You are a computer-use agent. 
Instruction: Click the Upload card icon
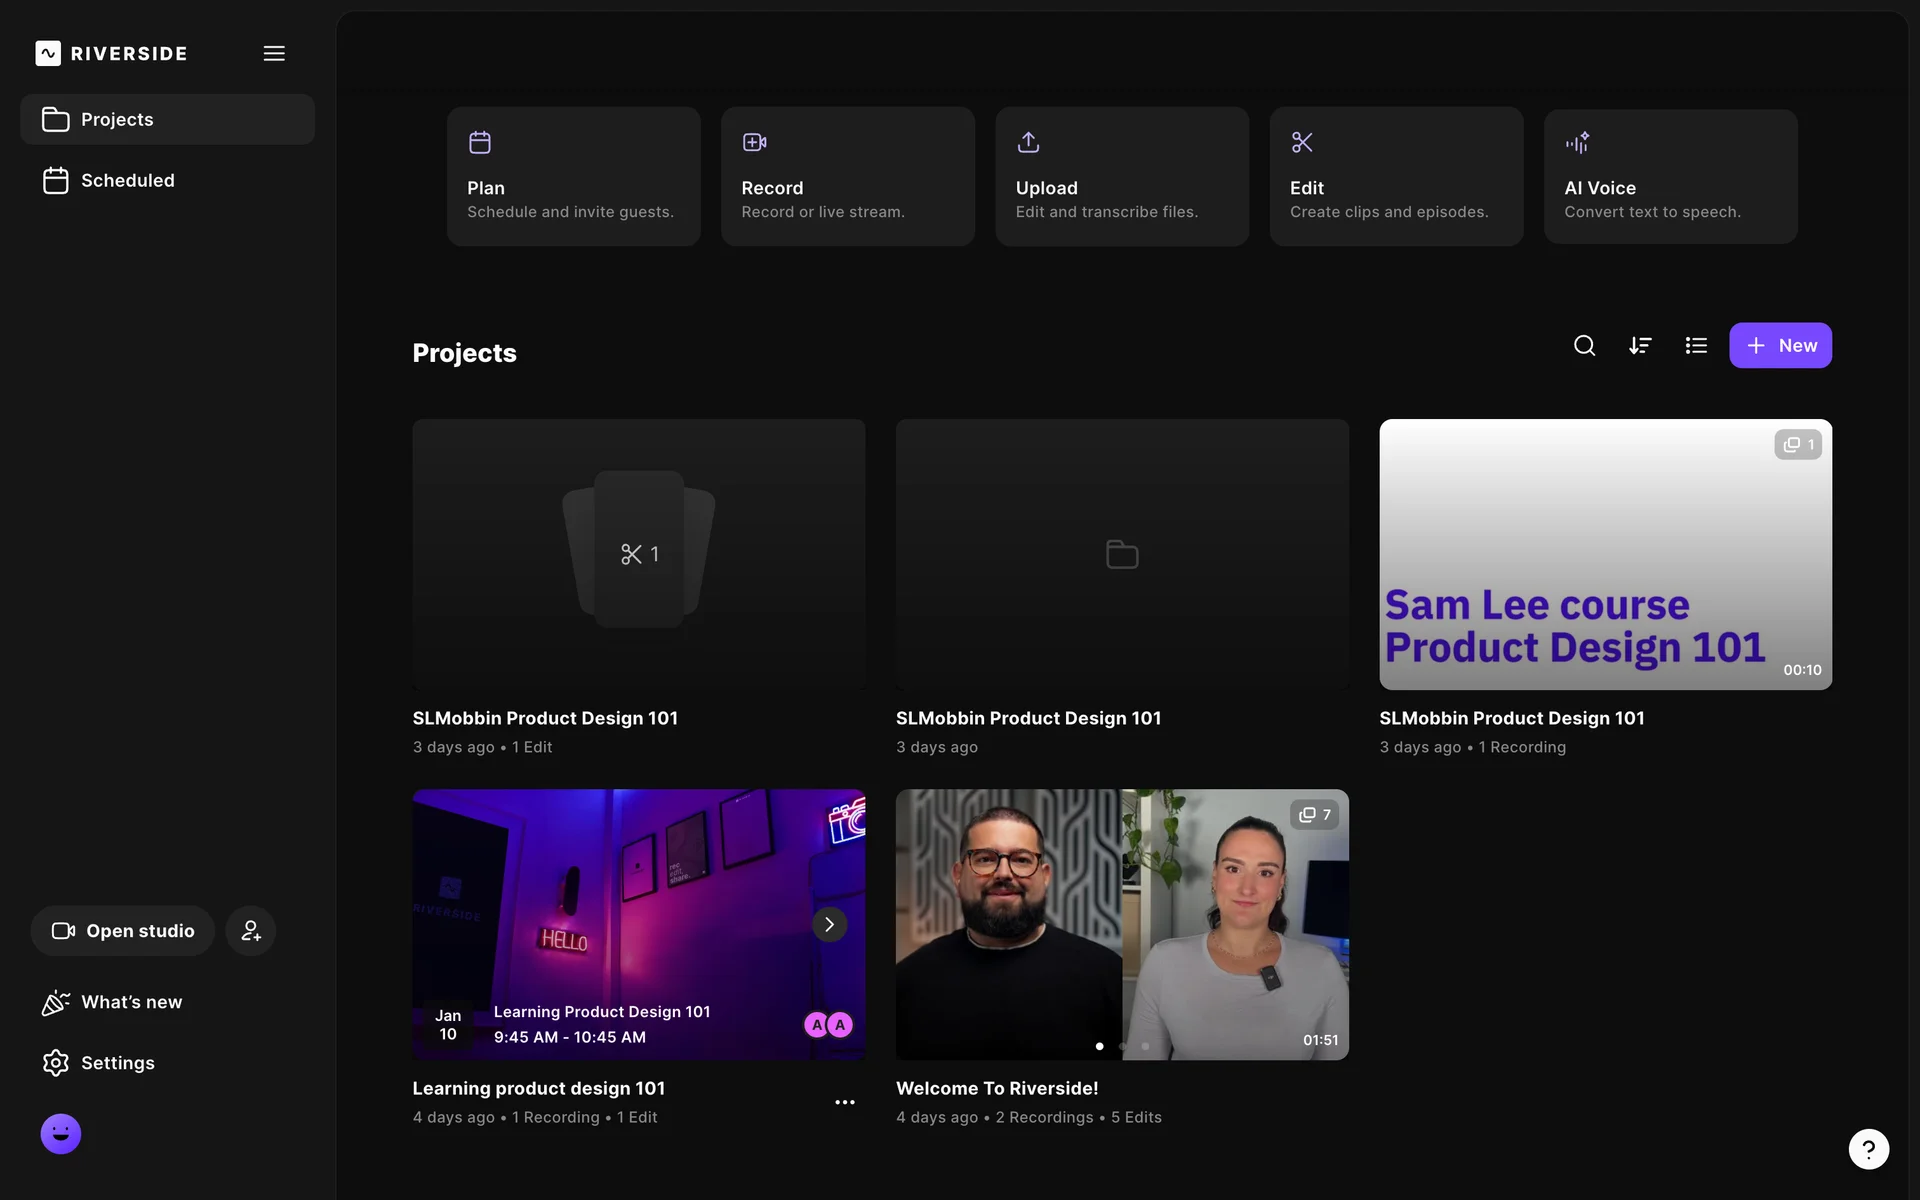(1028, 143)
